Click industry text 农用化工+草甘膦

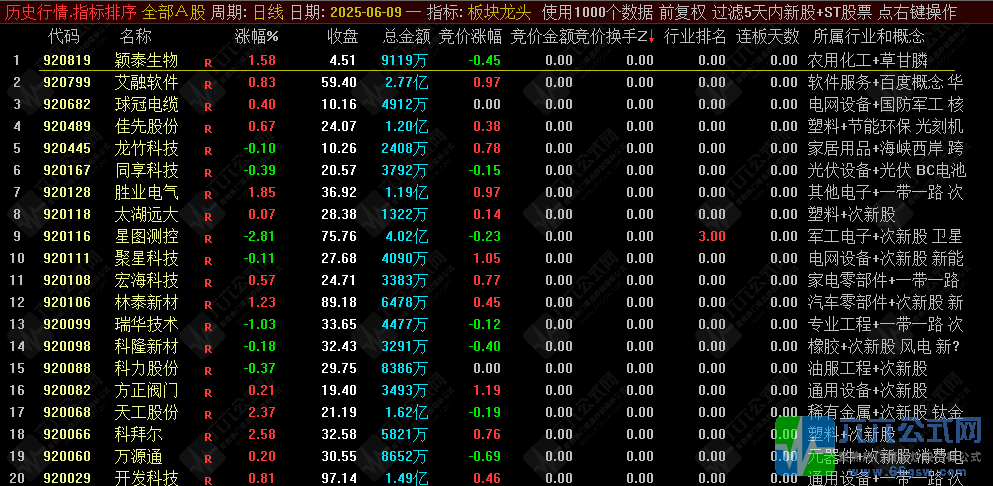(x=868, y=61)
